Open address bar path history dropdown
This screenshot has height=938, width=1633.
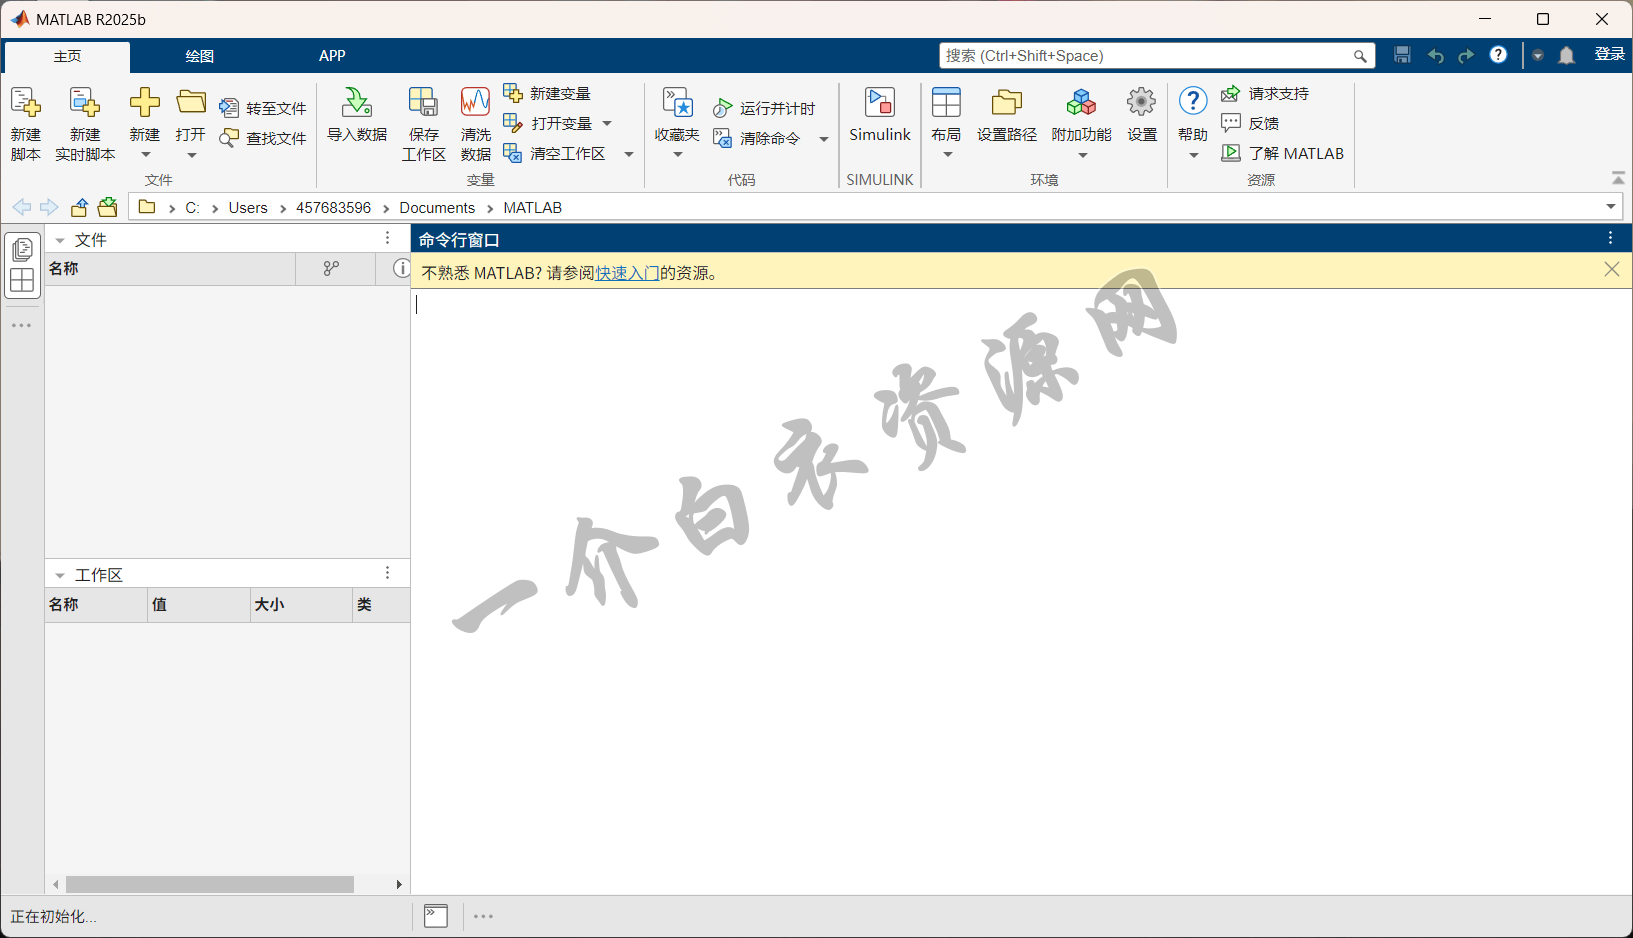1610,207
